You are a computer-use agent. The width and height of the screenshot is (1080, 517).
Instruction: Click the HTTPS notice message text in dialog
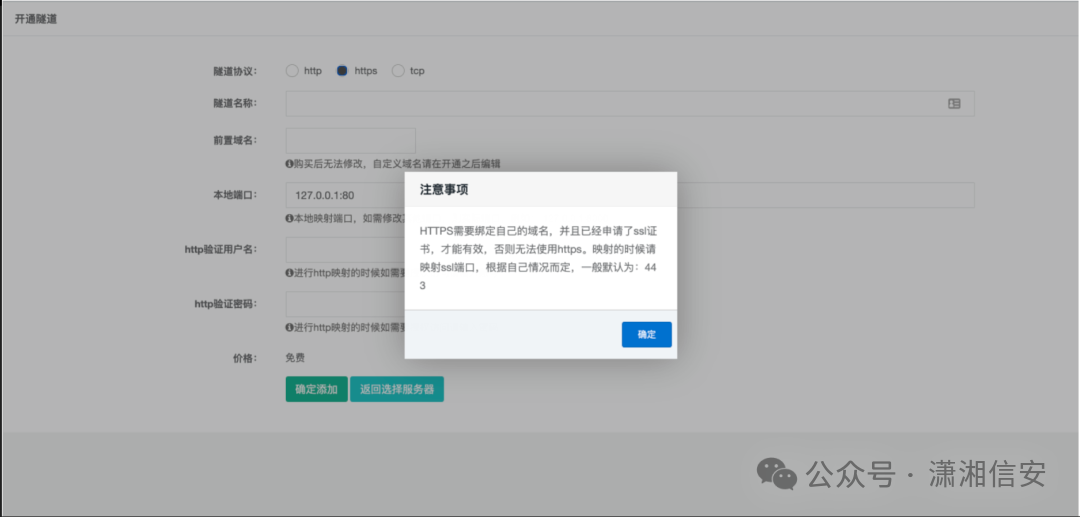(540, 258)
